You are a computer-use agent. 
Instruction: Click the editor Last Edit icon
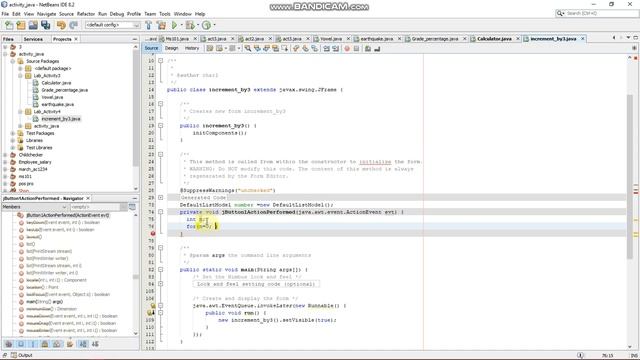pyautogui.click(x=209, y=49)
